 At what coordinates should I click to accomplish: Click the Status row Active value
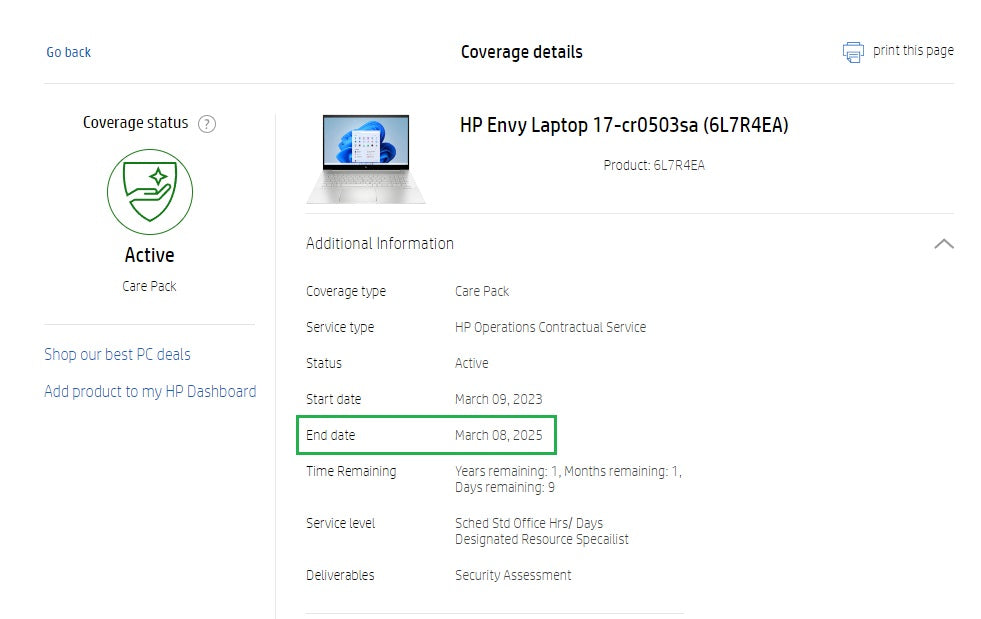pos(472,363)
